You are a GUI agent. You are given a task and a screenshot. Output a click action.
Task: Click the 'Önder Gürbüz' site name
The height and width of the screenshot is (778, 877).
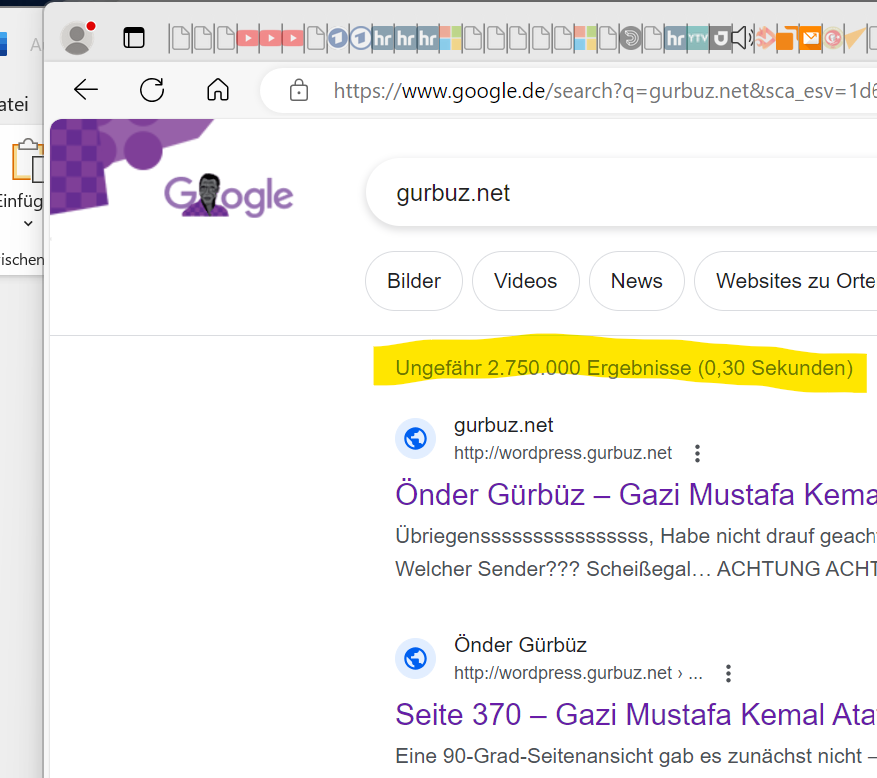[x=520, y=645]
